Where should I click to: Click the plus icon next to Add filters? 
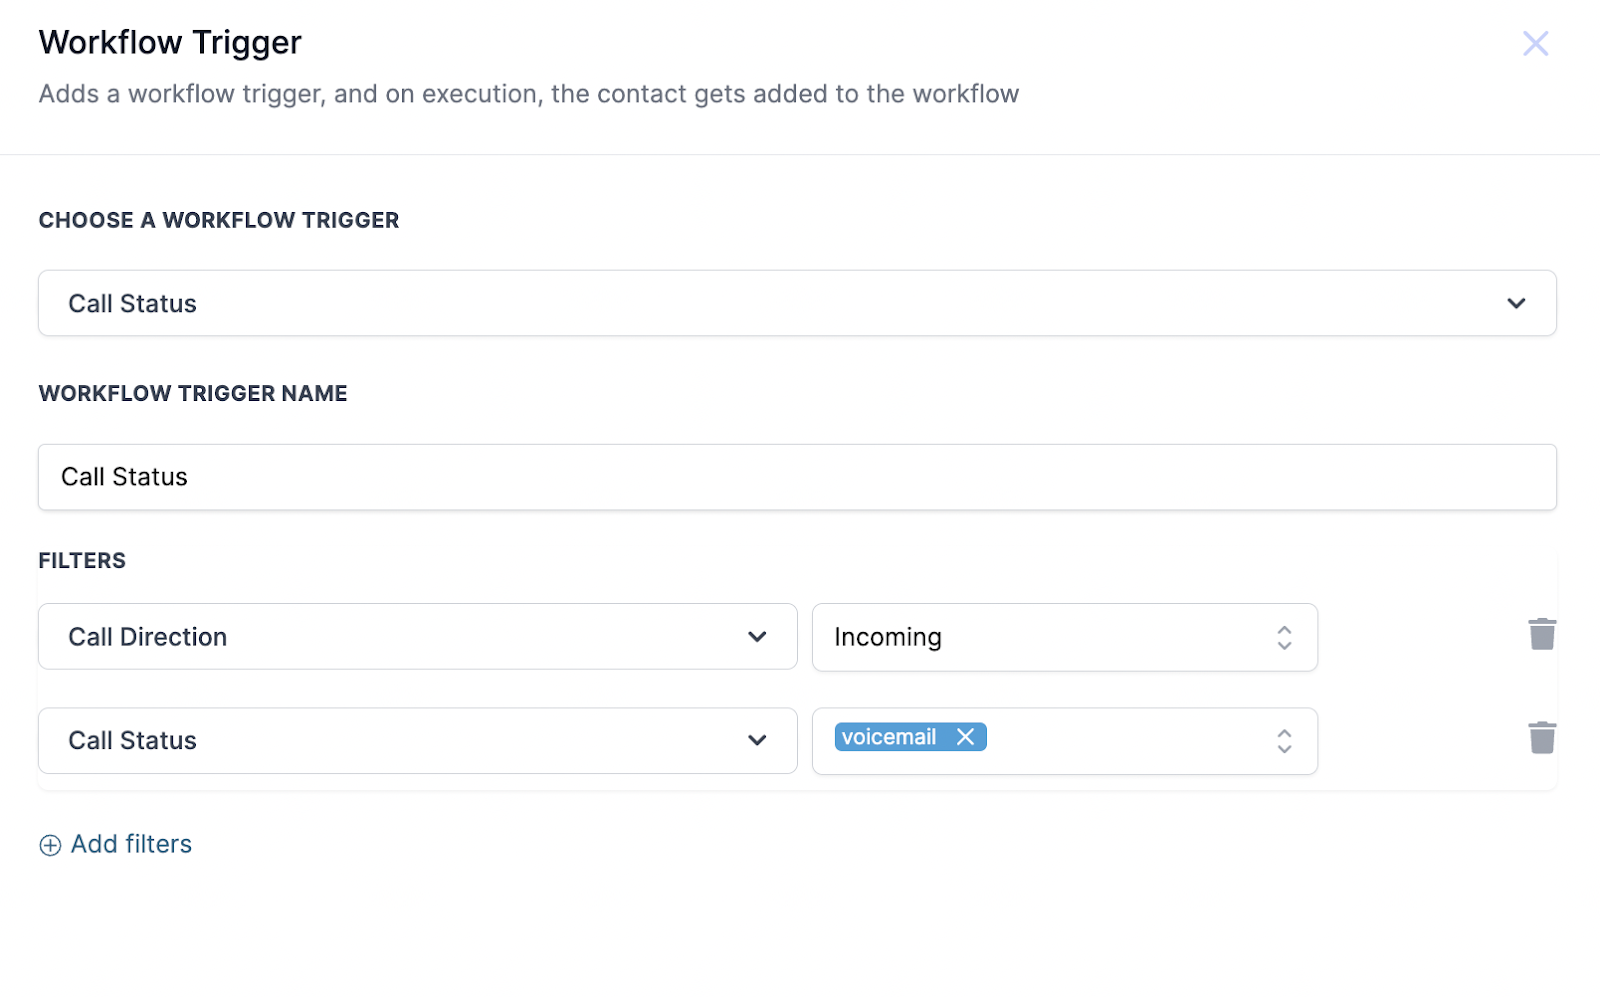click(x=49, y=845)
